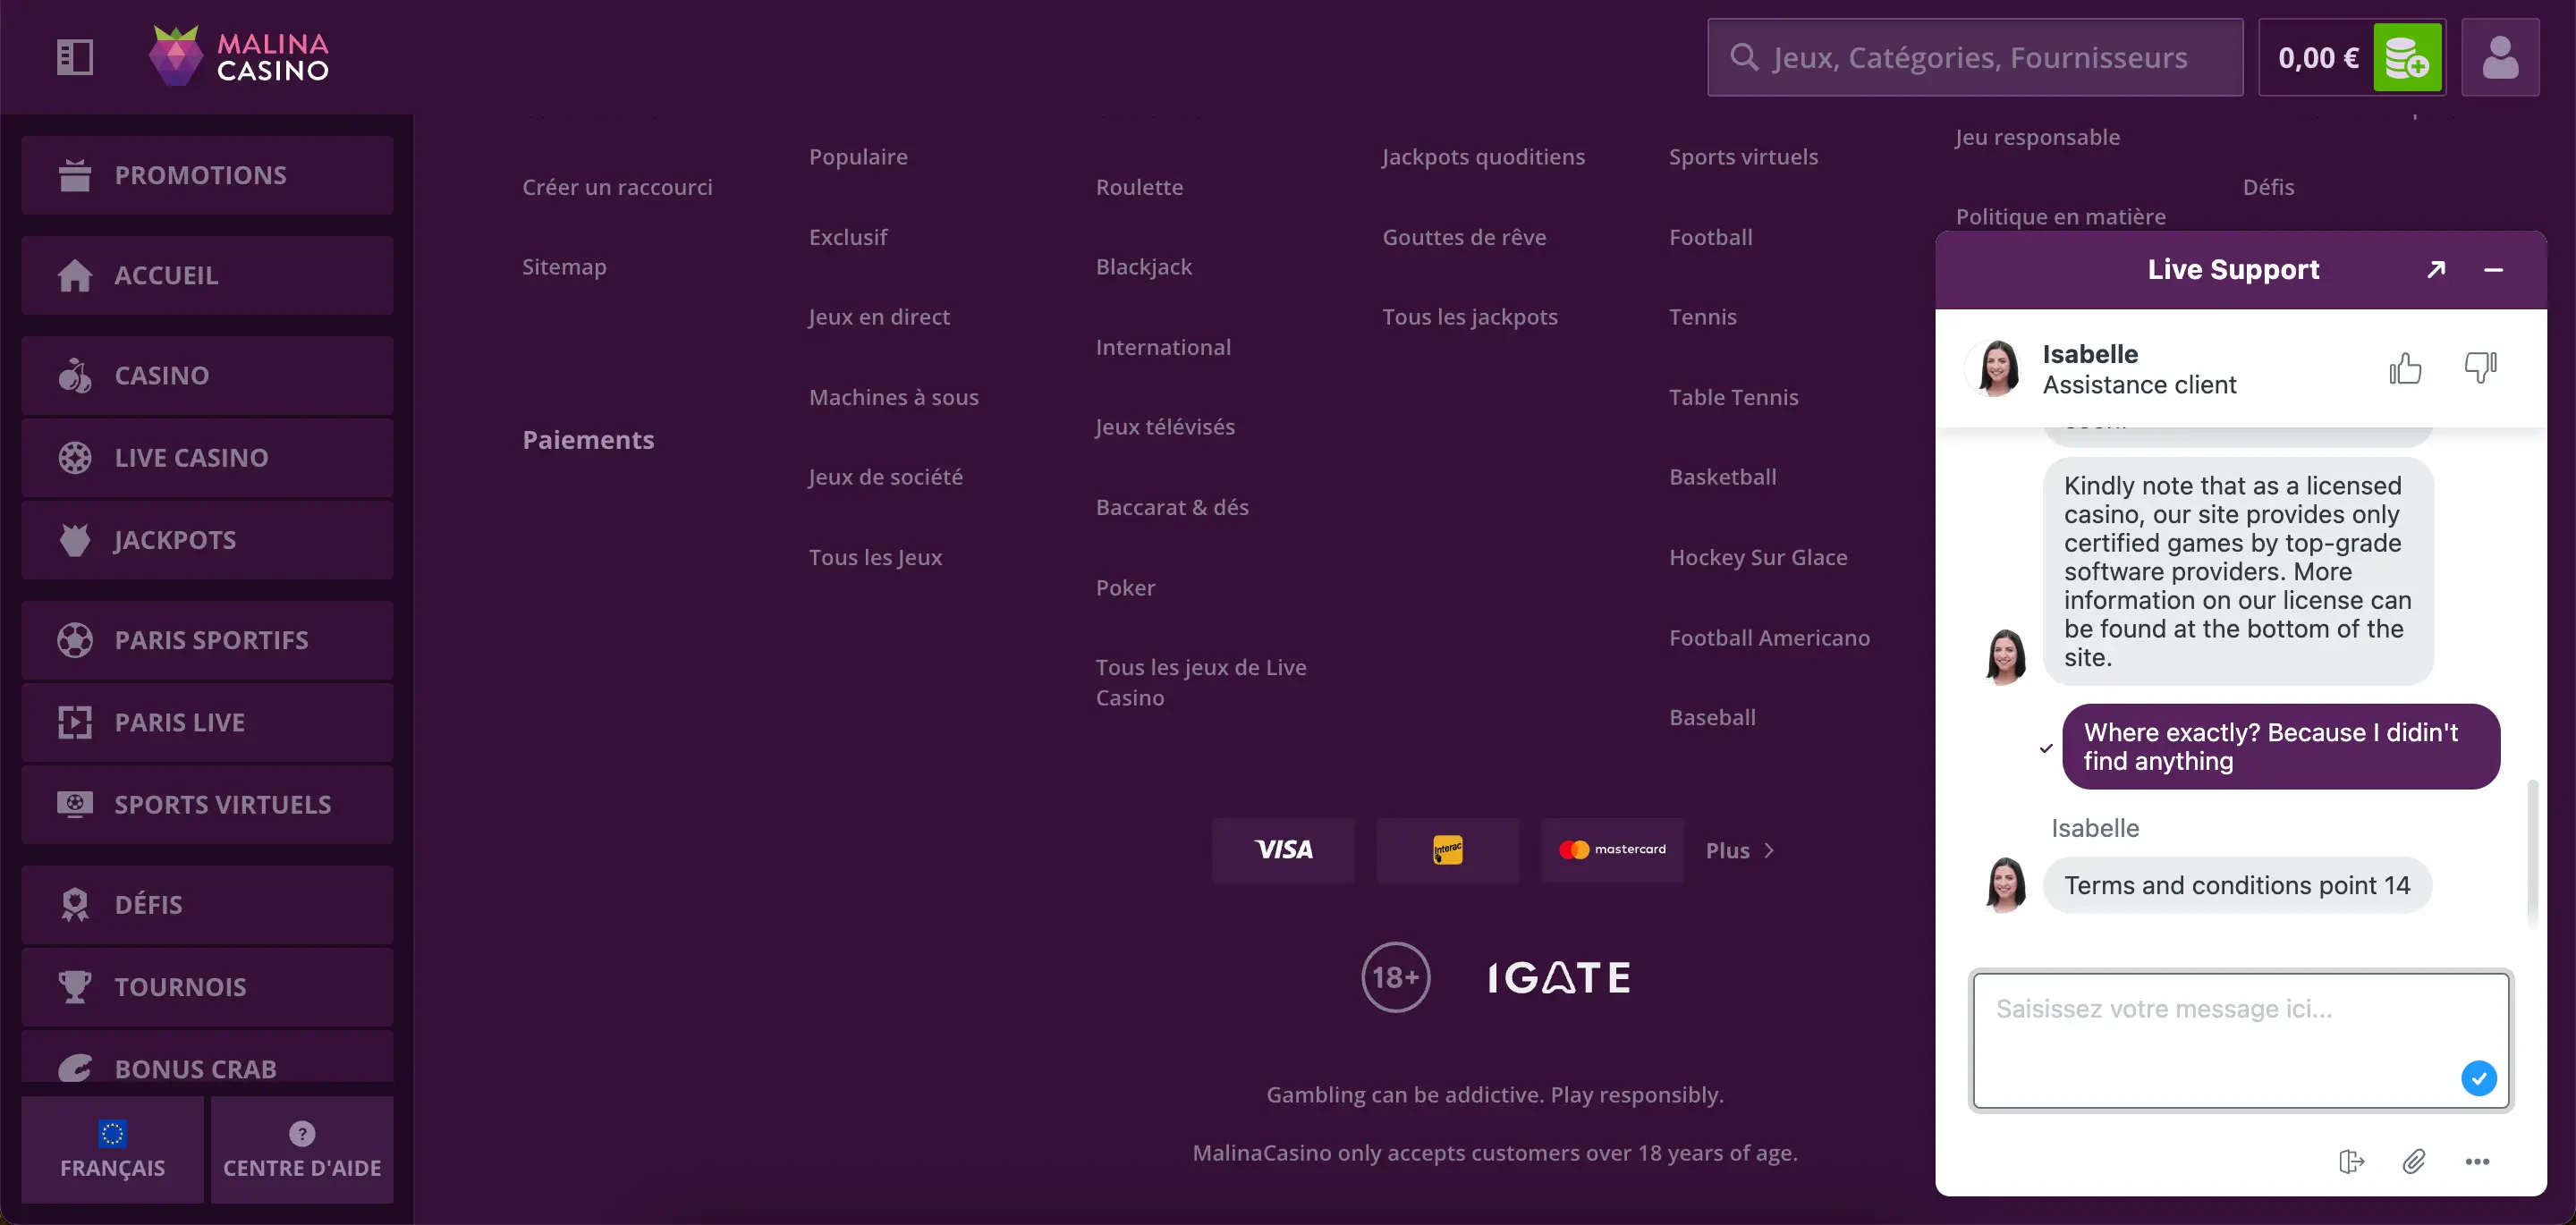This screenshot has width=2576, height=1225.
Task: Open Tournois in sidebar
Action: pos(207,987)
